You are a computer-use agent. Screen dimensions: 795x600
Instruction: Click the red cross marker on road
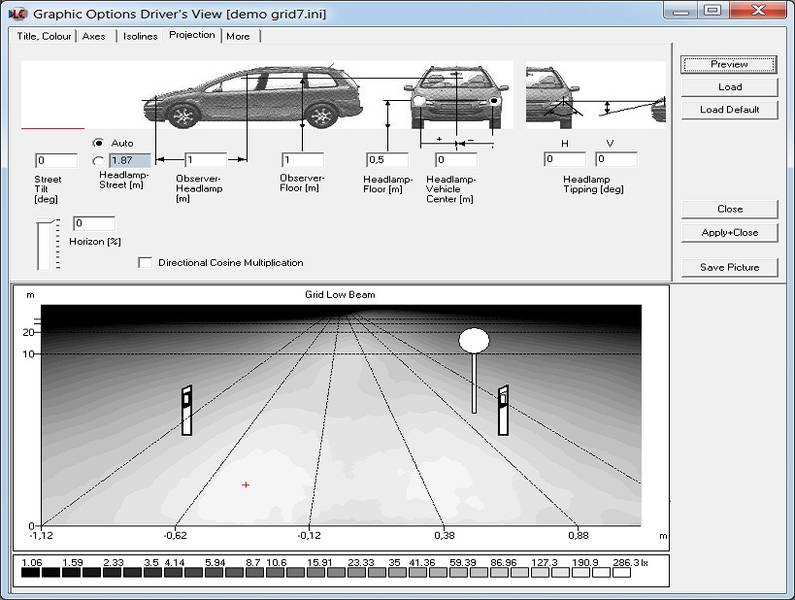[x=245, y=485]
